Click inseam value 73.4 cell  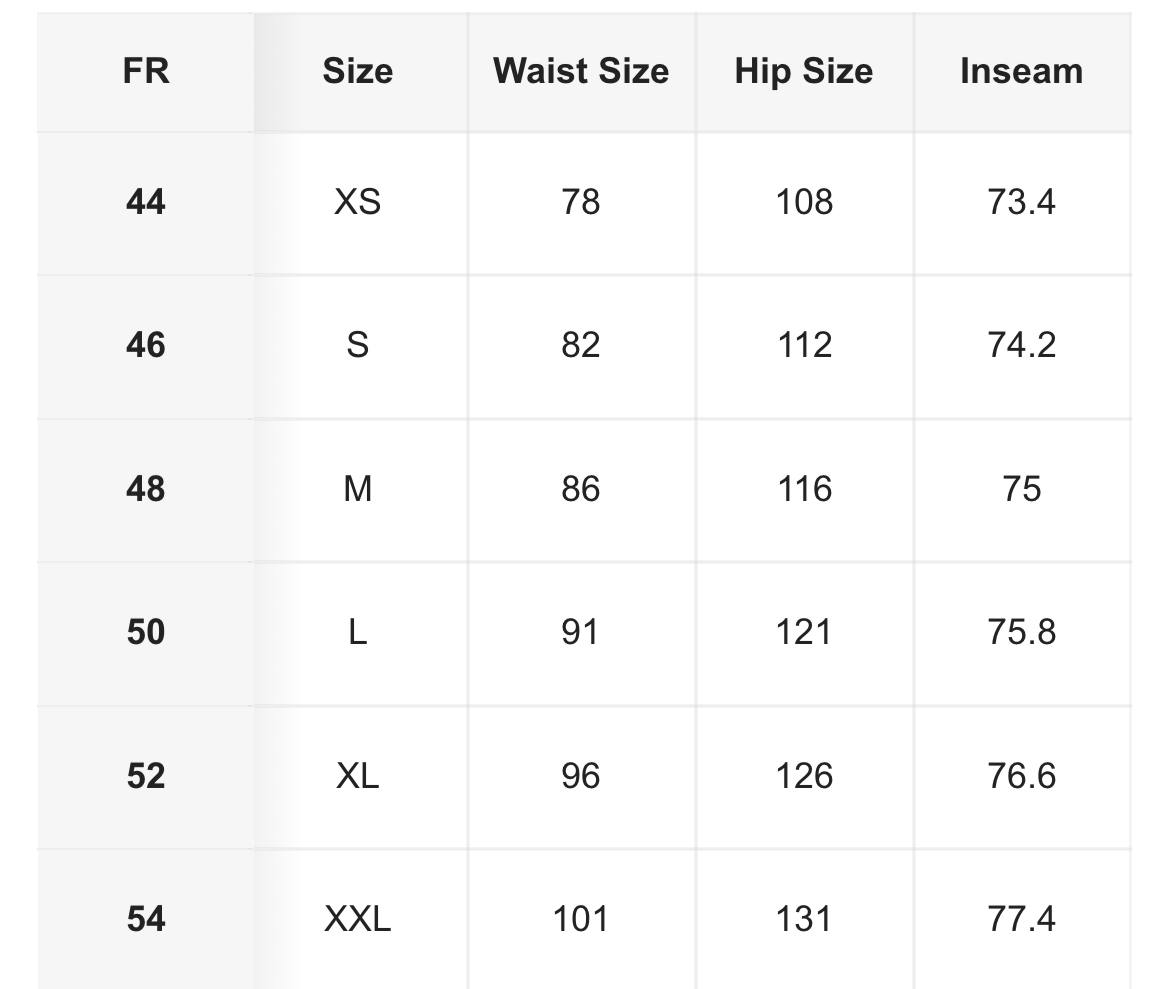tap(1022, 203)
